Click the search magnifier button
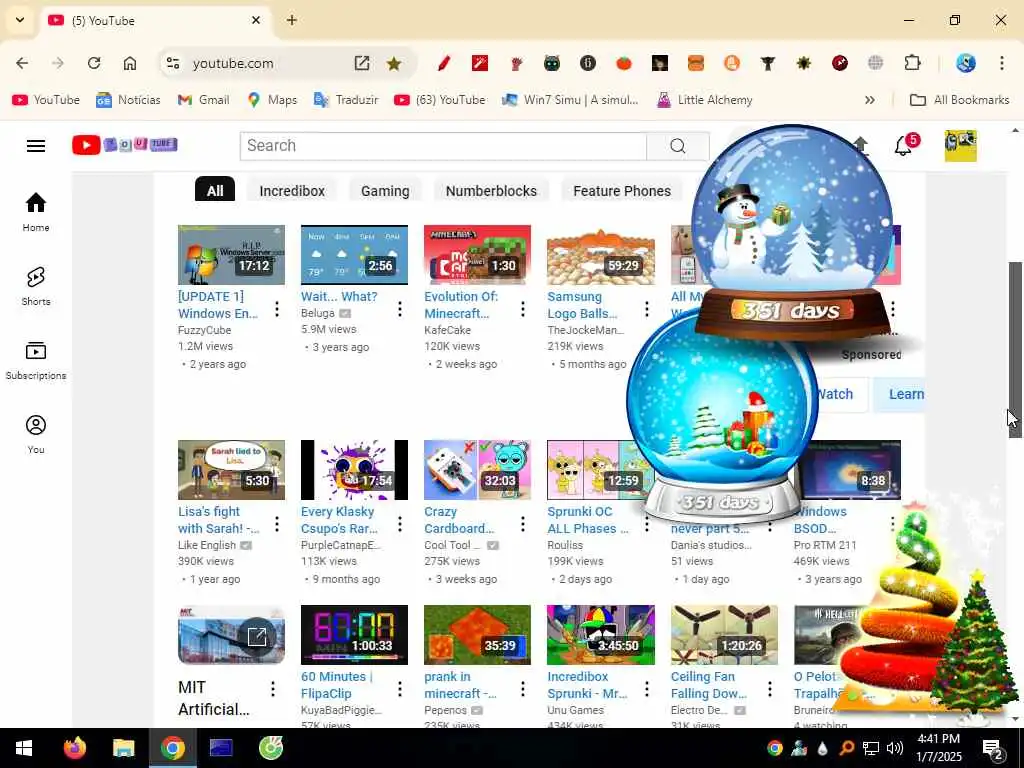1024x768 pixels. (678, 146)
